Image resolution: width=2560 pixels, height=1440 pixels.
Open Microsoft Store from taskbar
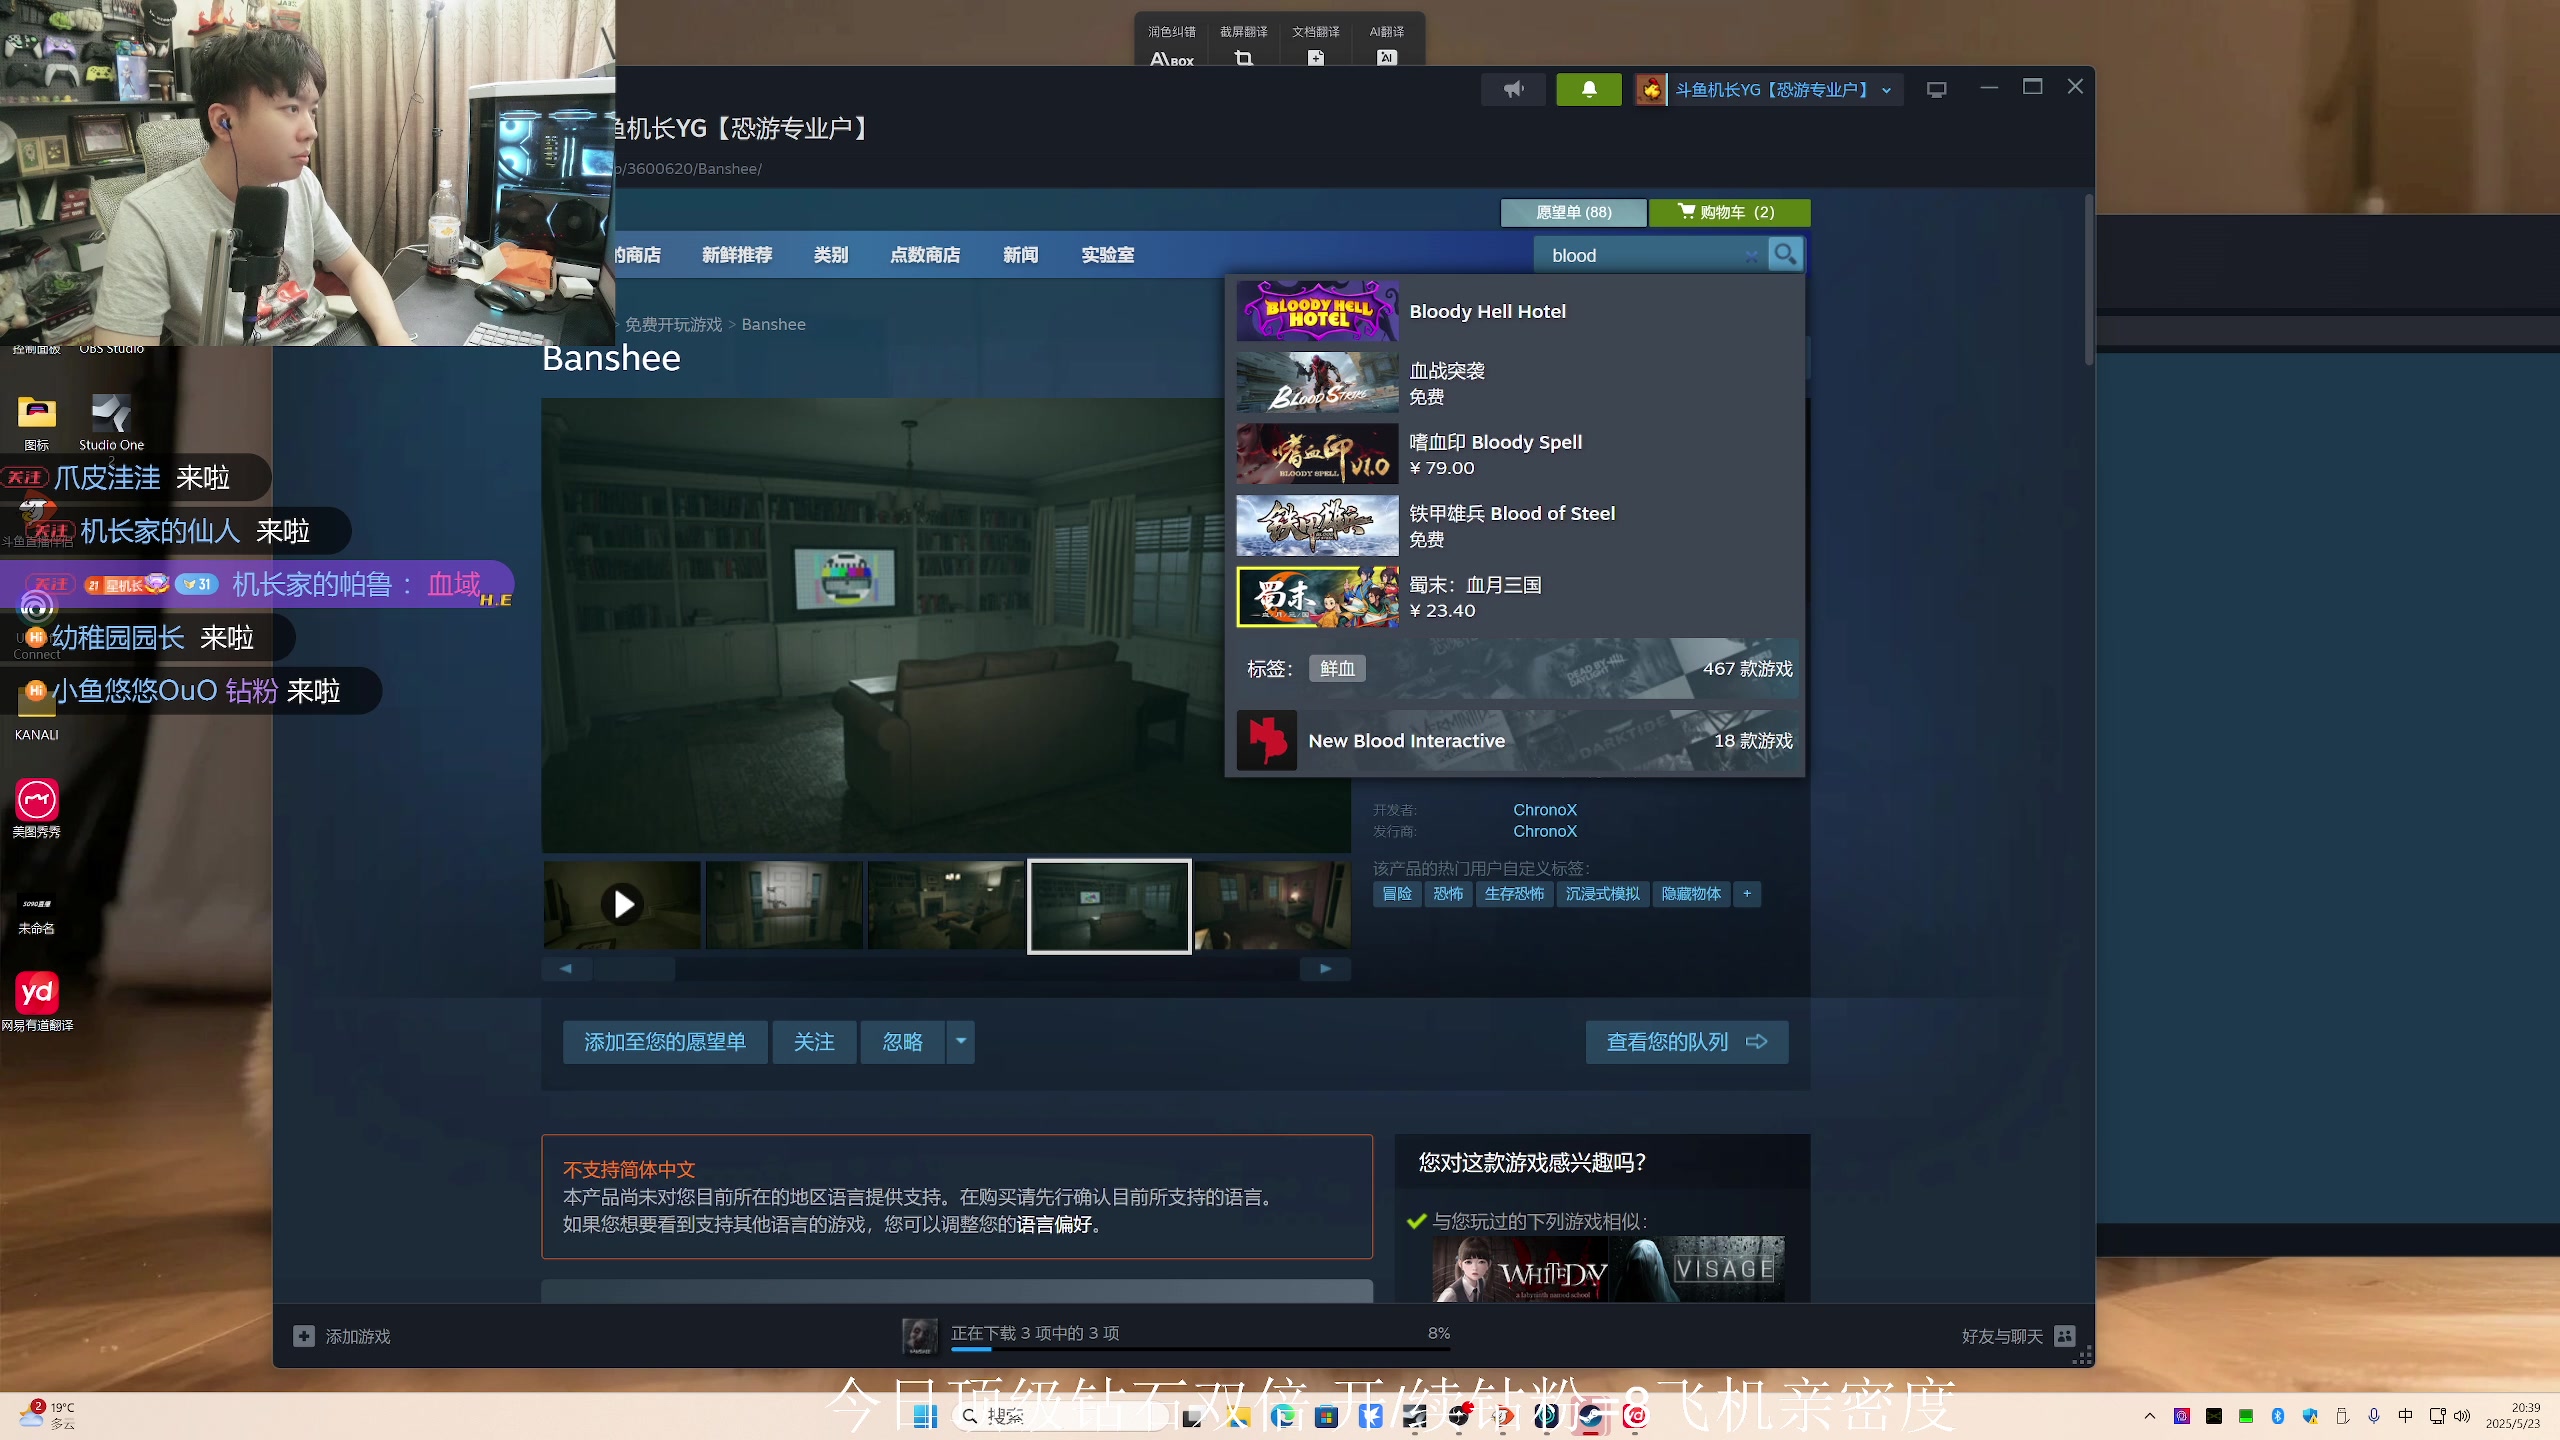click(1327, 1416)
